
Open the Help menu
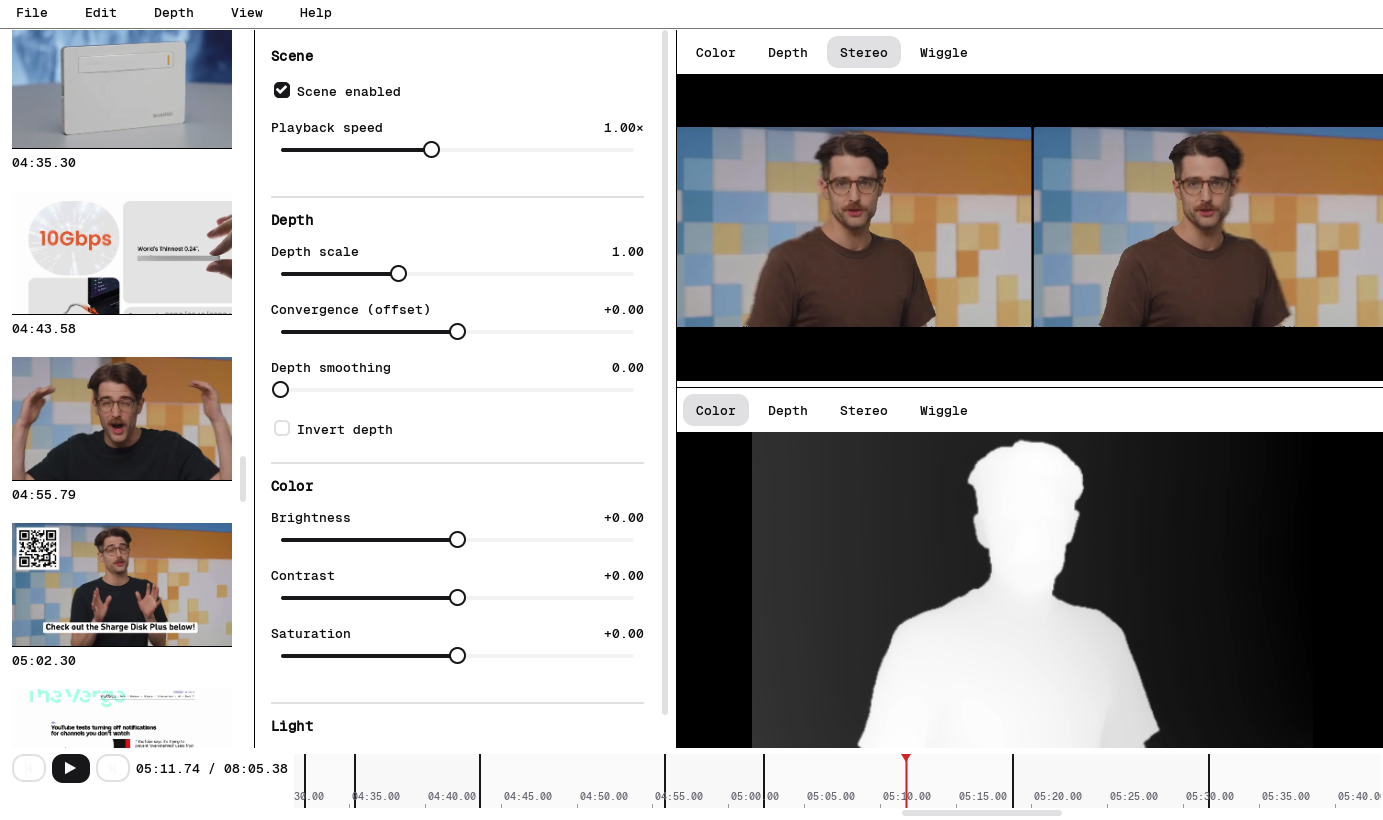[316, 13]
